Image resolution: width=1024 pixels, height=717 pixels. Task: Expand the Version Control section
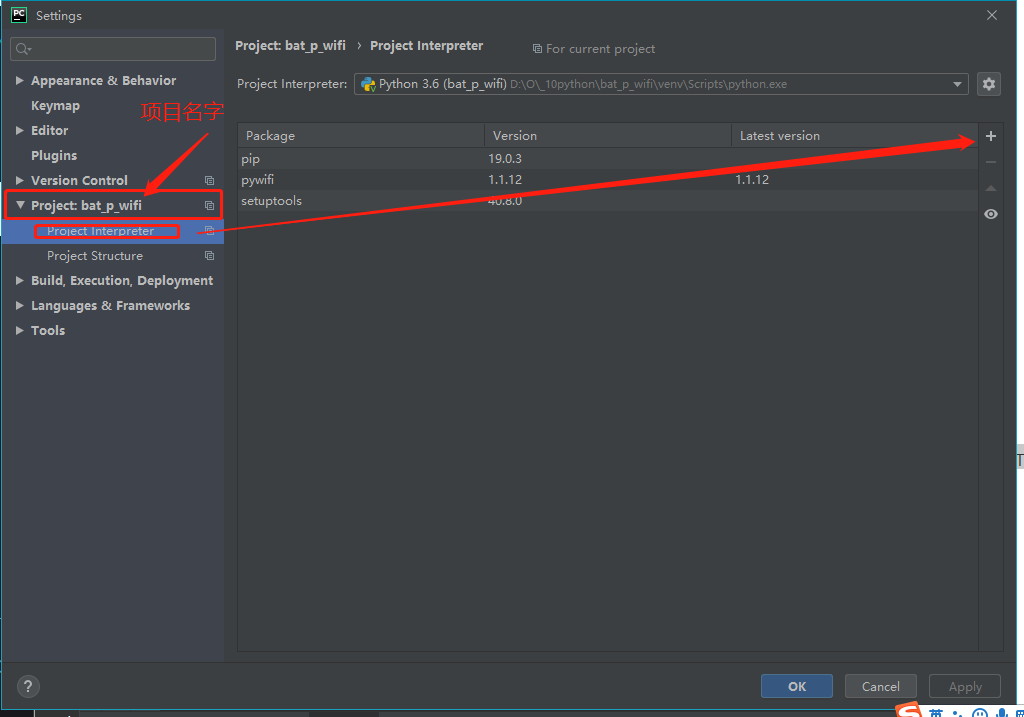(20, 180)
